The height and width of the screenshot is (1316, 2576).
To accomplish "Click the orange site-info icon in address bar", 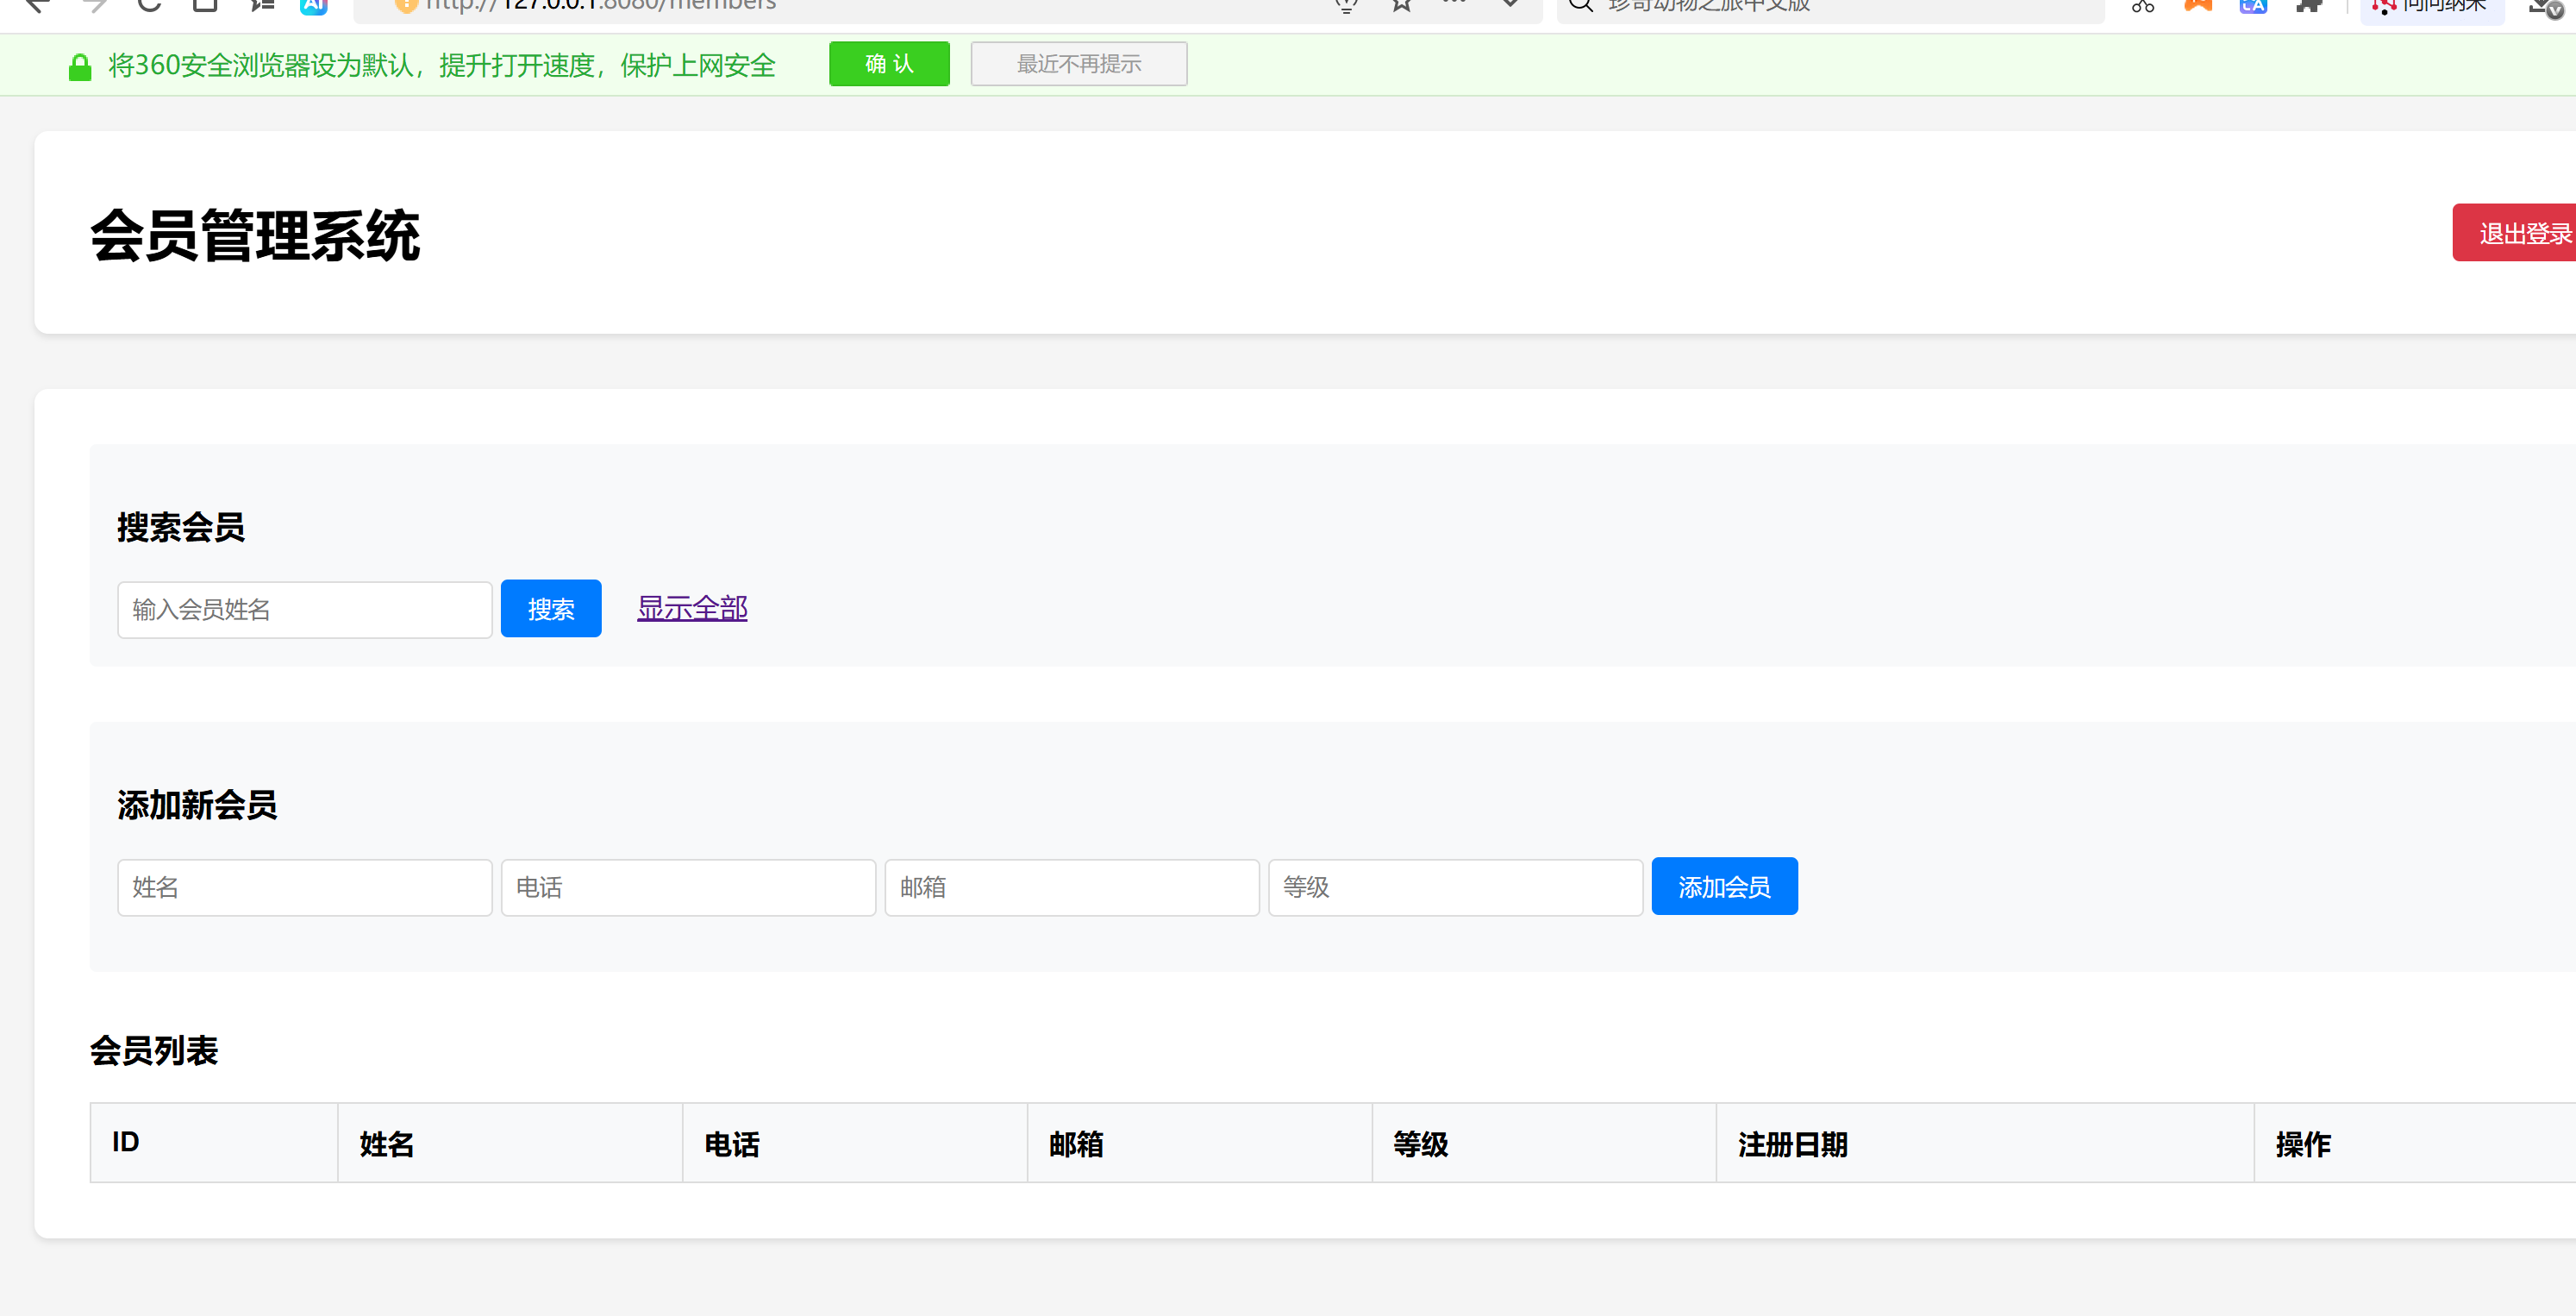I will click(406, 5).
